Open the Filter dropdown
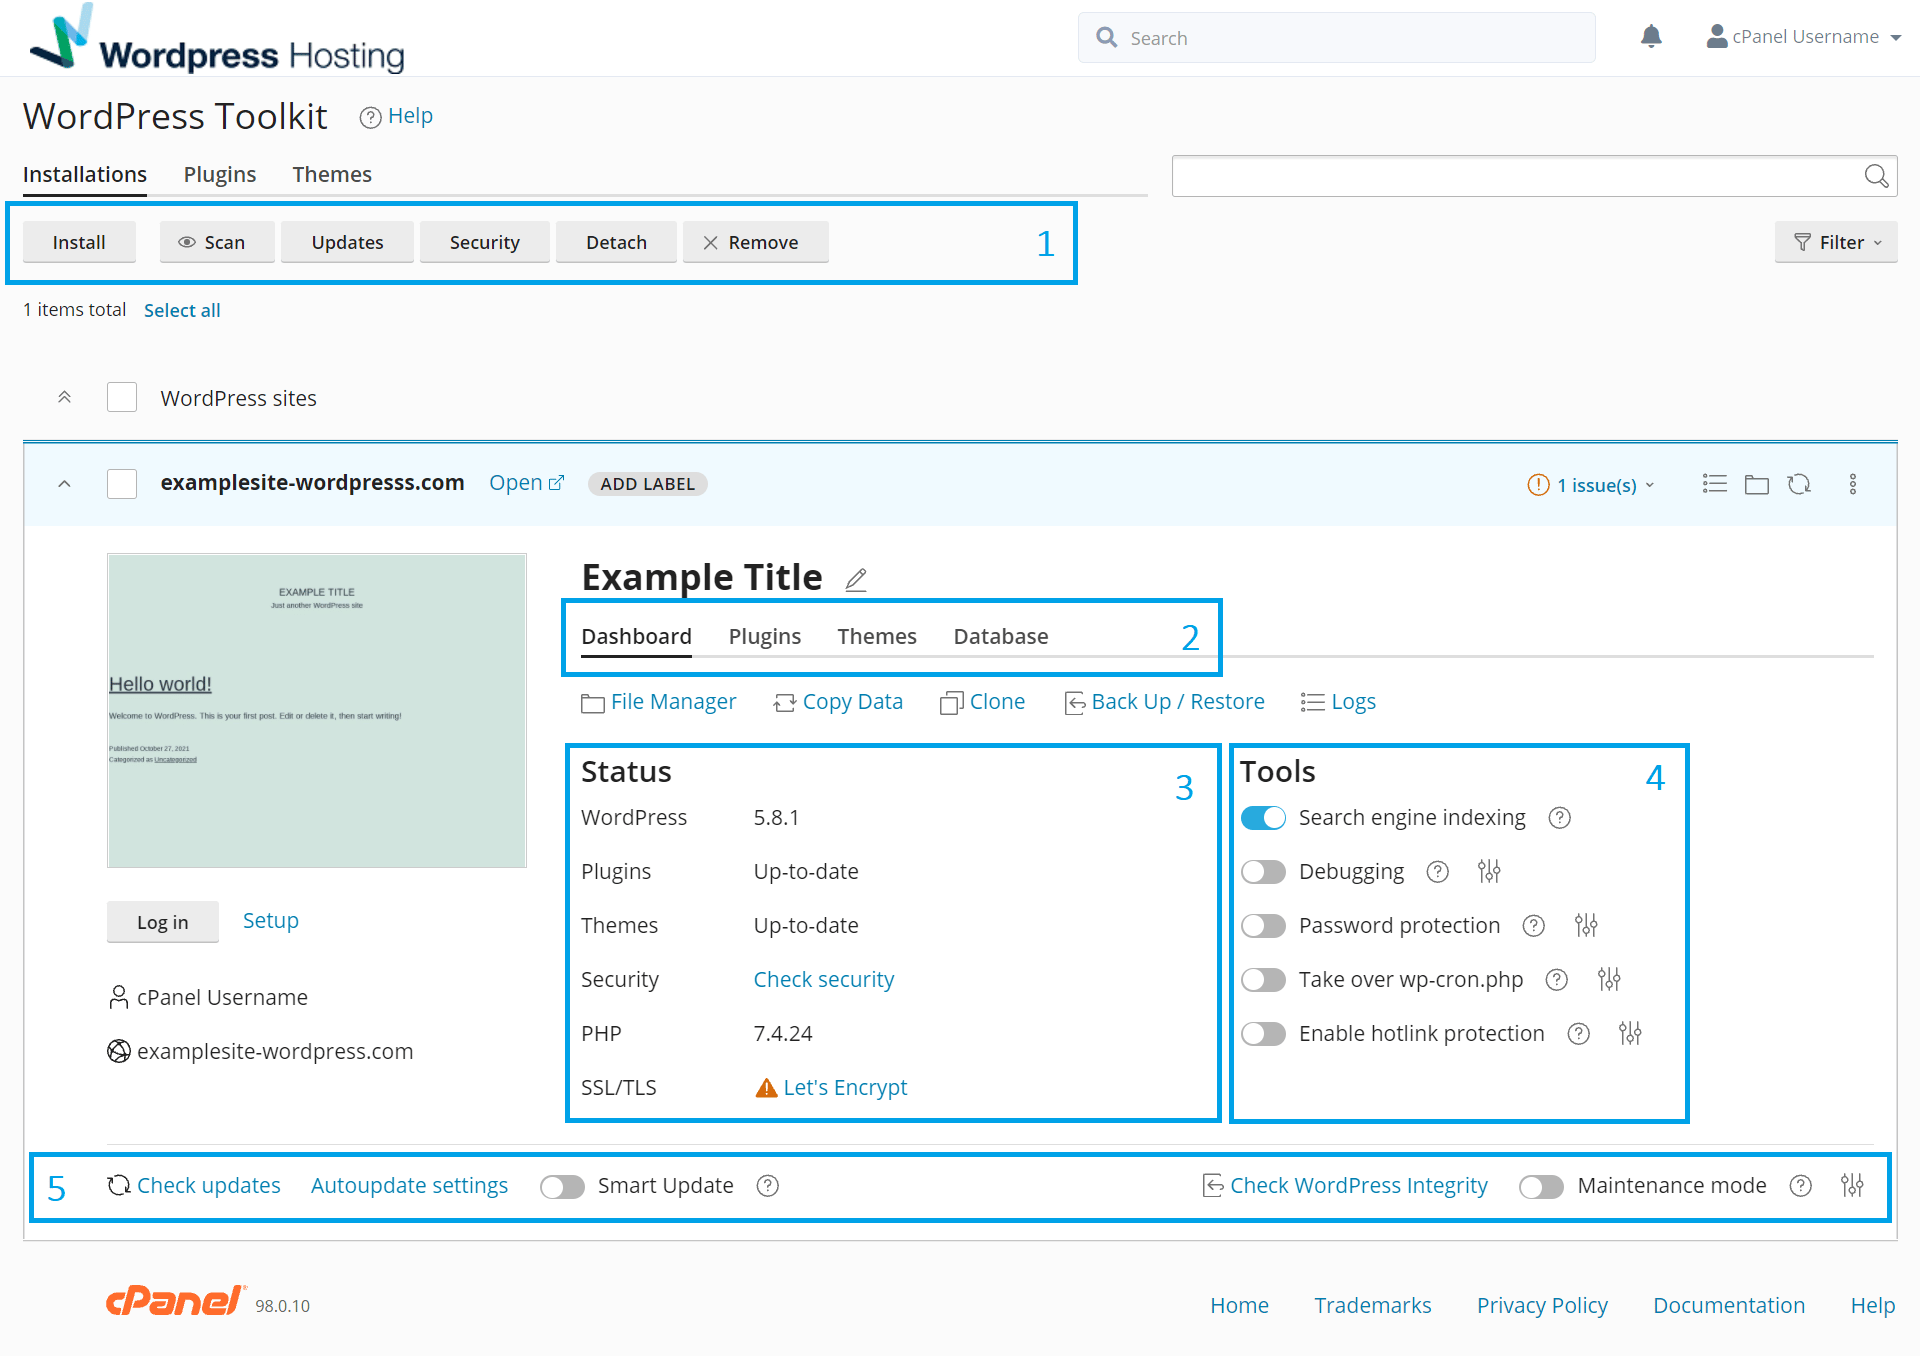The width and height of the screenshot is (1920, 1356). [1836, 242]
